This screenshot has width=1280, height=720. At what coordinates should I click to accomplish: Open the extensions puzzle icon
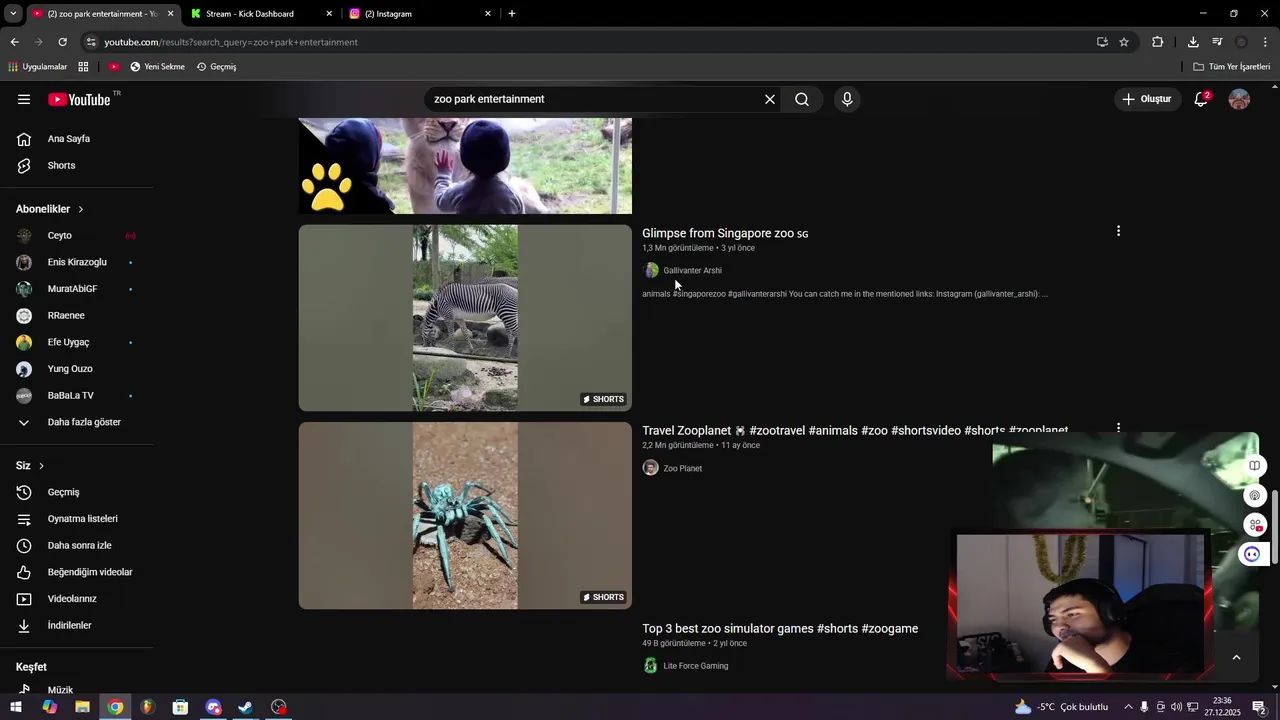[x=1158, y=42]
